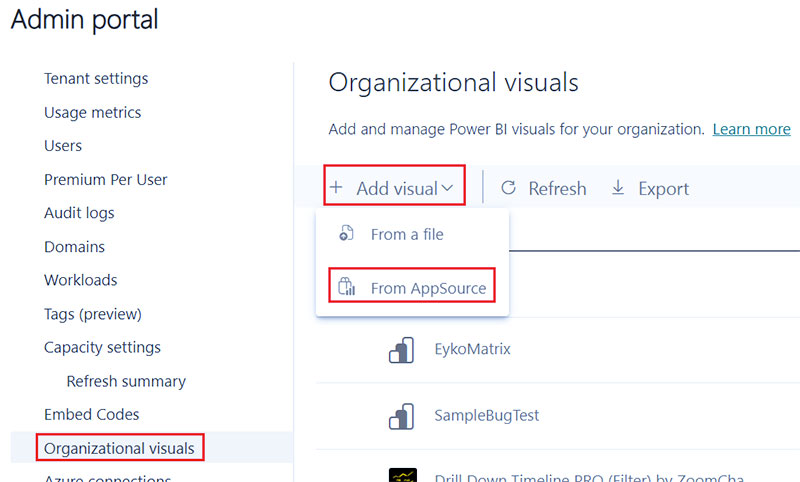The image size is (800, 482).
Task: Go to Tenant settings
Action: (96, 79)
